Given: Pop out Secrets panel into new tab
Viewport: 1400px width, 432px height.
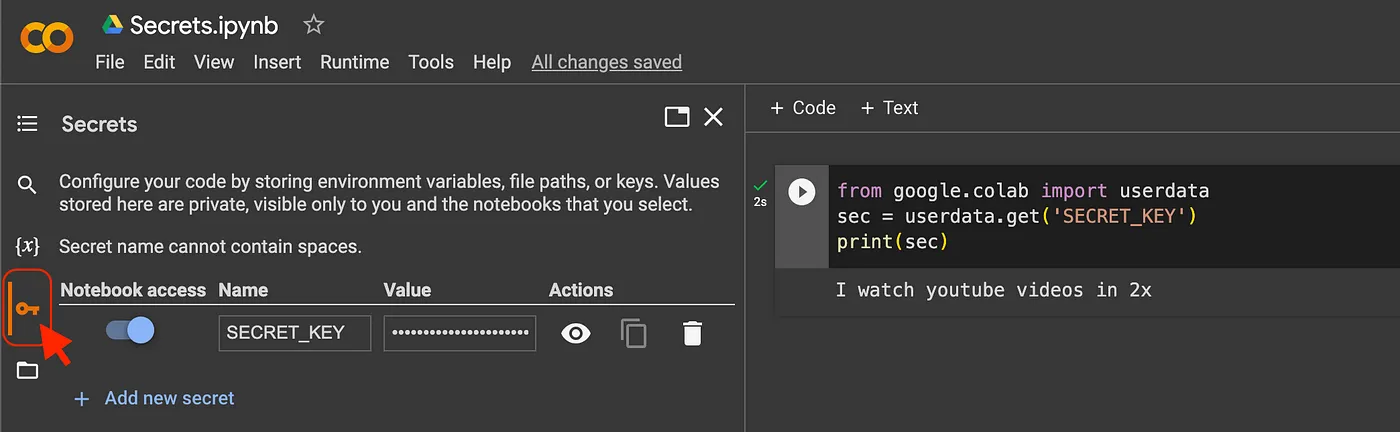Looking at the screenshot, I should [677, 117].
